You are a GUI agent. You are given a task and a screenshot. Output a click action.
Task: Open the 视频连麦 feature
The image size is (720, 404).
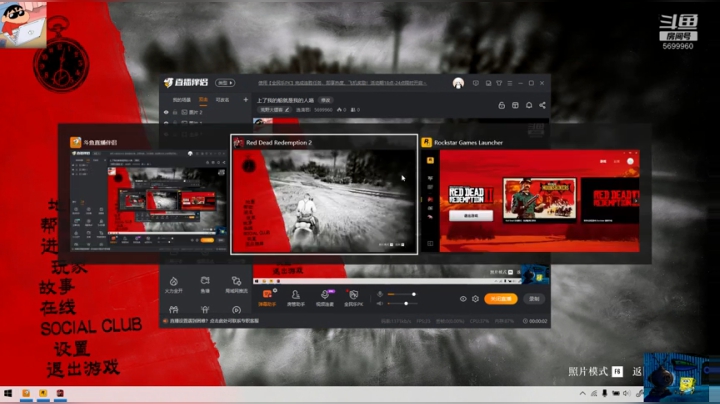325,298
